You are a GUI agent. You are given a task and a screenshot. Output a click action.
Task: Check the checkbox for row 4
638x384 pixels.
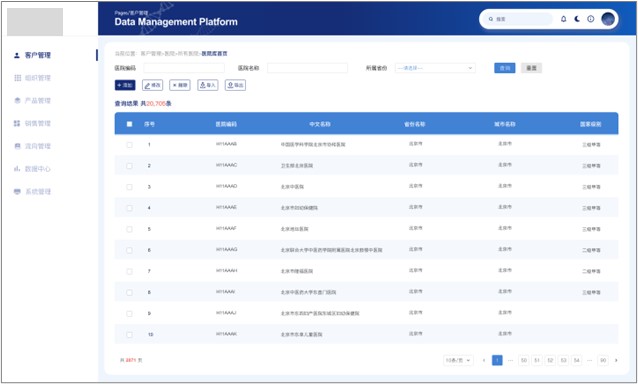(x=129, y=208)
